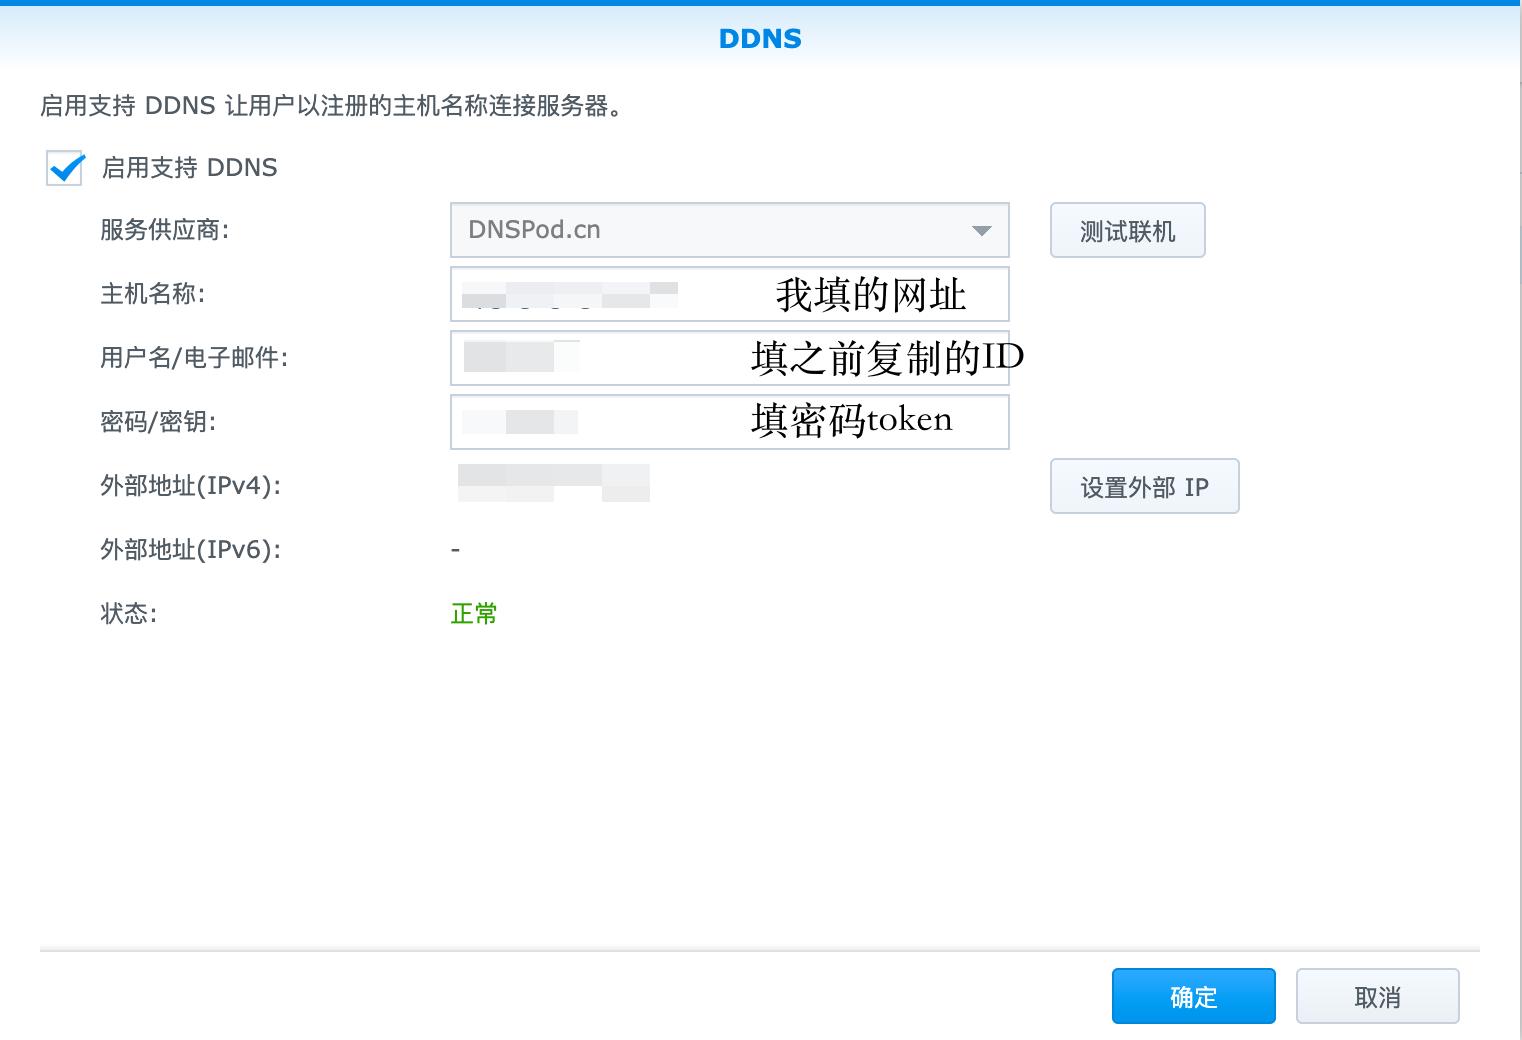This screenshot has width=1522, height=1040.
Task: Click the 外部地址(IPv6) dash value
Action: (x=455, y=549)
